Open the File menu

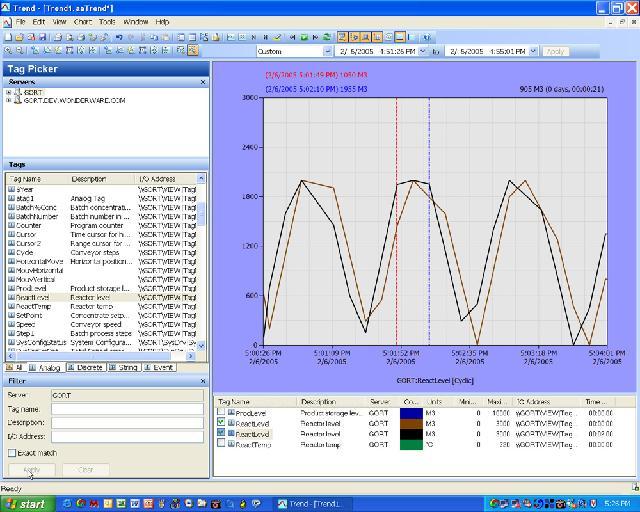[x=20, y=22]
